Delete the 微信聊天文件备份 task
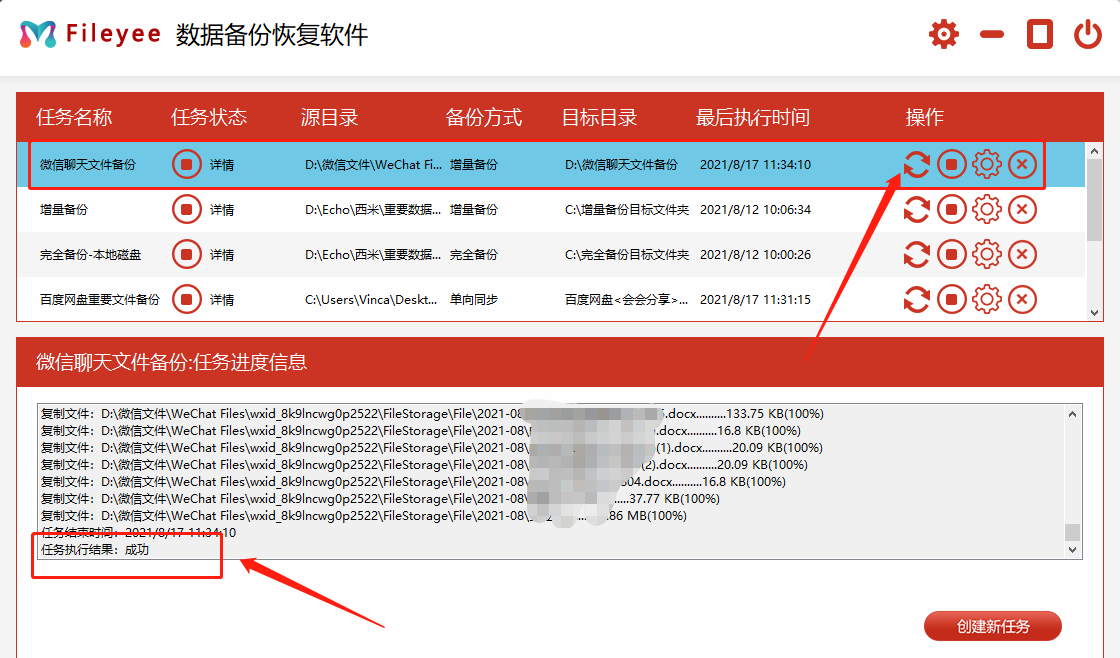This screenshot has width=1120, height=658. point(1021,164)
